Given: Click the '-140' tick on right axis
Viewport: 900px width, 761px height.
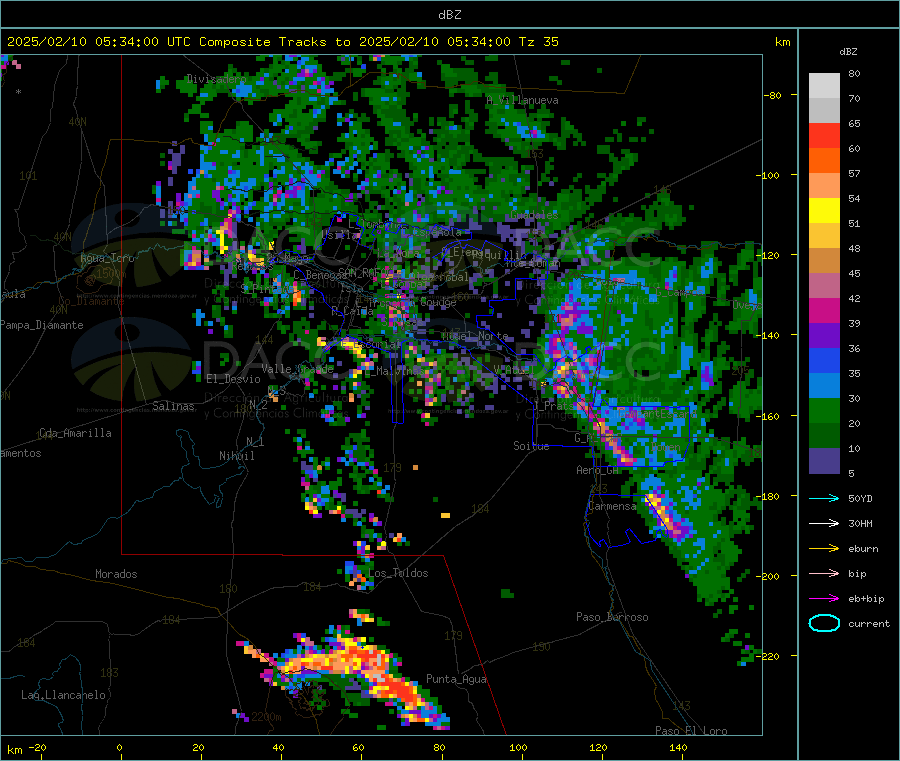Looking at the screenshot, I should pyautogui.click(x=767, y=335).
